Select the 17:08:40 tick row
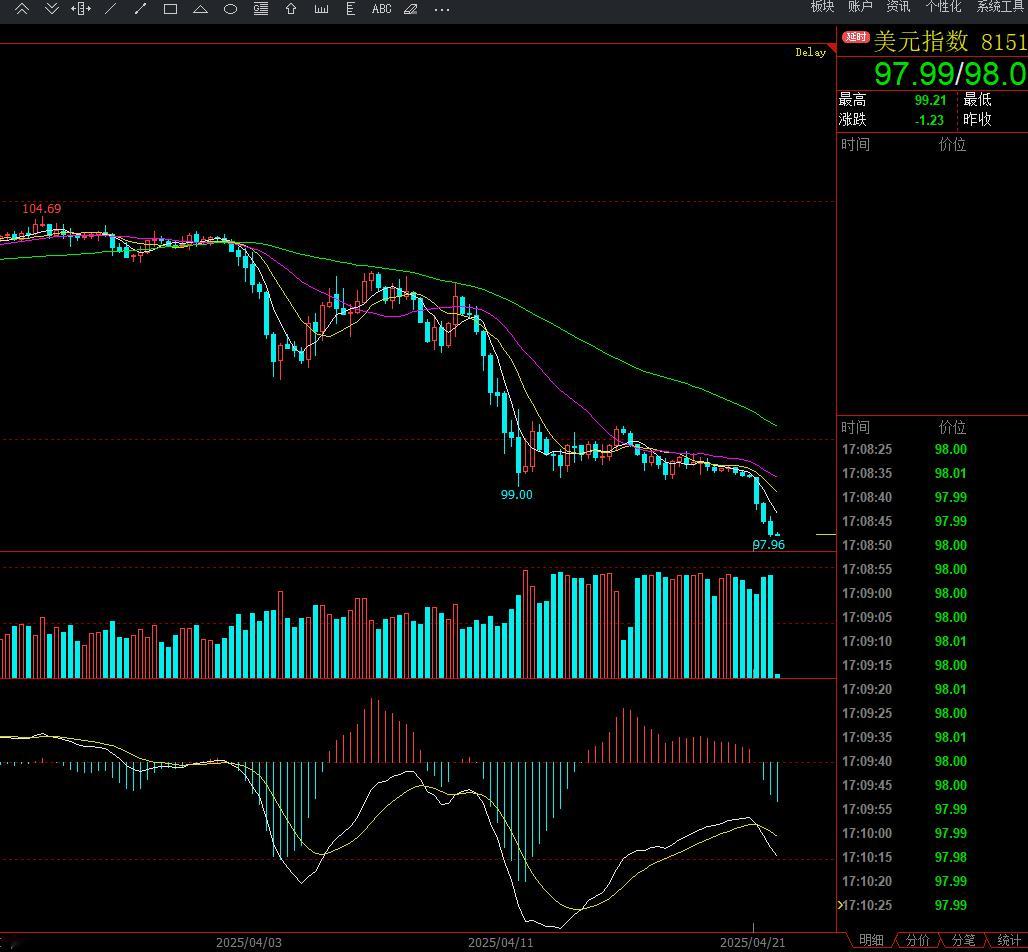The height and width of the screenshot is (952, 1028). click(x=932, y=497)
